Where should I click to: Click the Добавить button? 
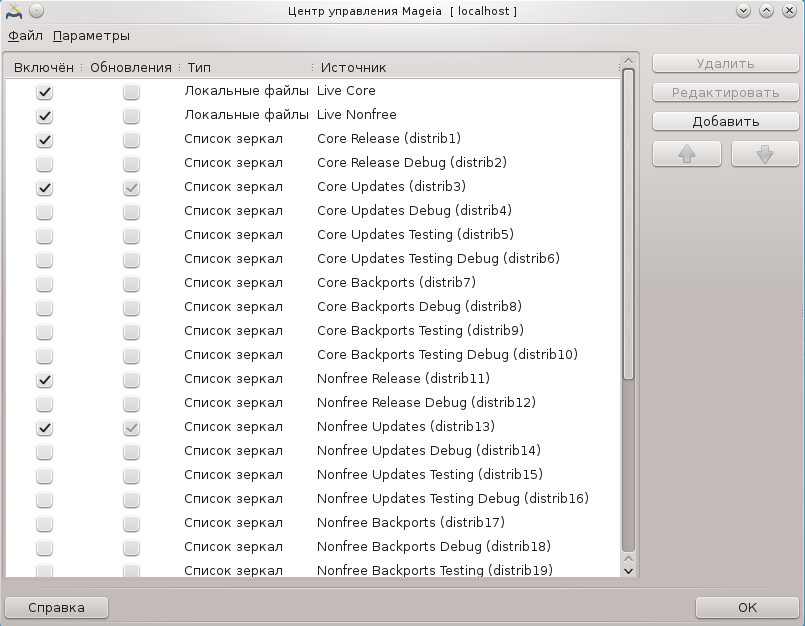click(x=725, y=122)
